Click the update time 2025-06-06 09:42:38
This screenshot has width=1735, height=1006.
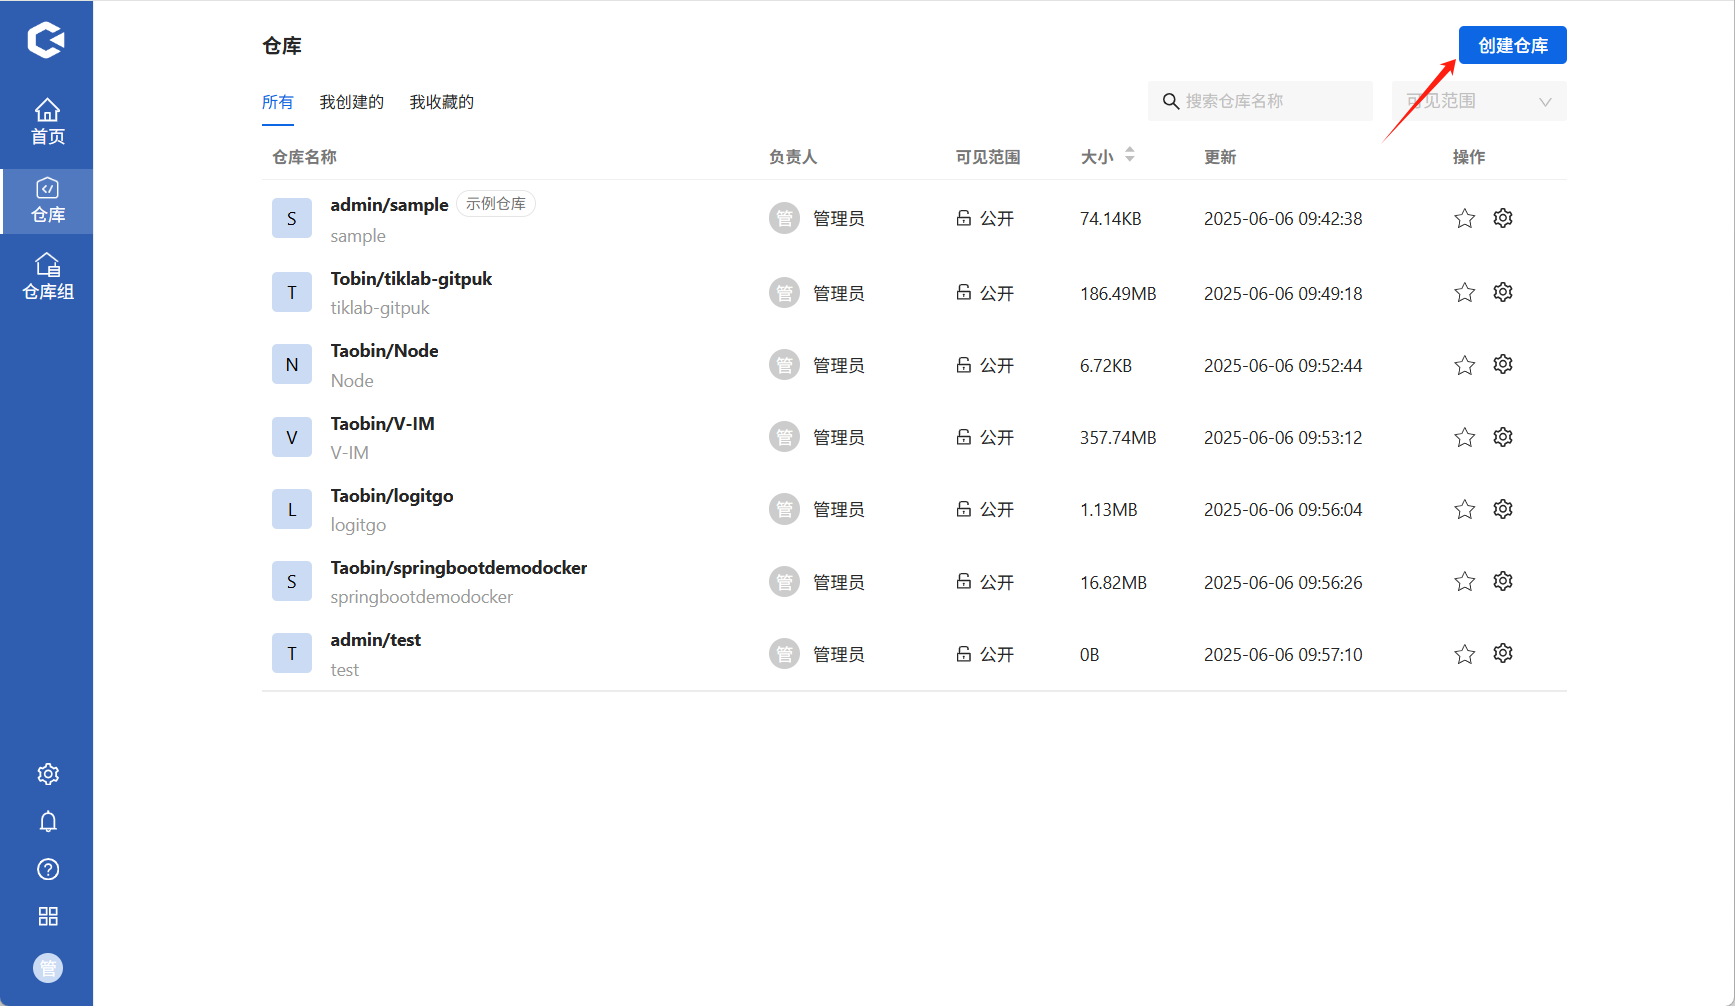1283,218
